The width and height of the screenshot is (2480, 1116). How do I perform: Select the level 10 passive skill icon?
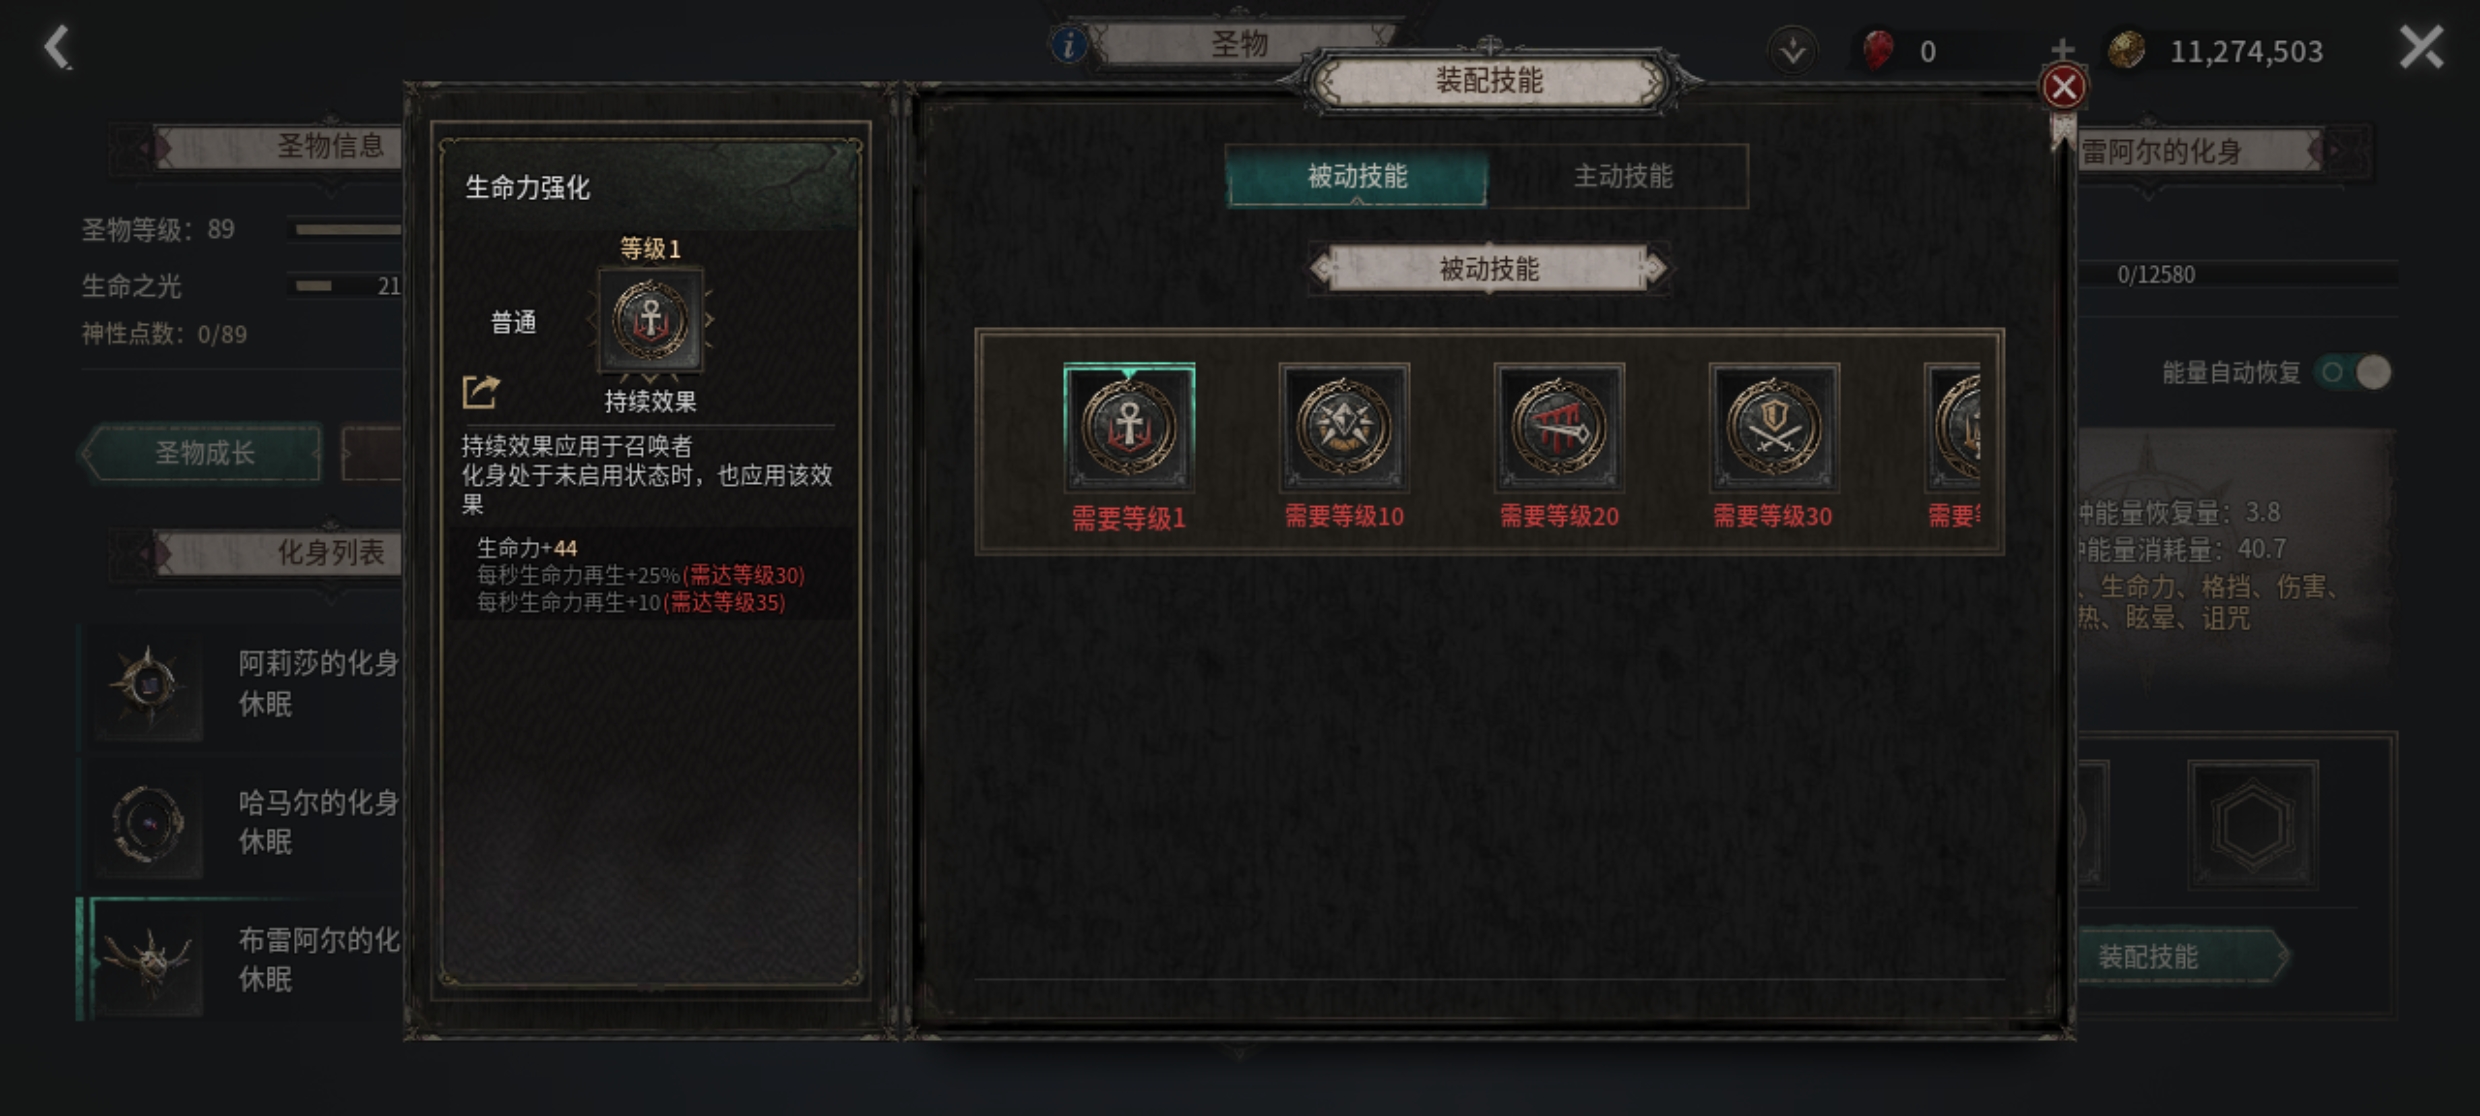click(x=1344, y=428)
